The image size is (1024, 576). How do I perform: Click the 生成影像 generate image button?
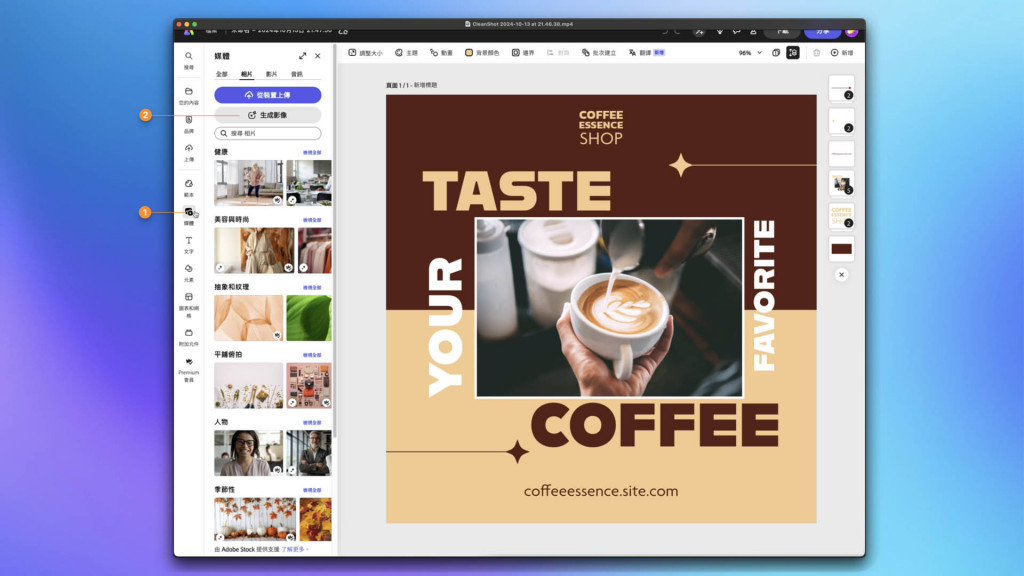point(268,115)
